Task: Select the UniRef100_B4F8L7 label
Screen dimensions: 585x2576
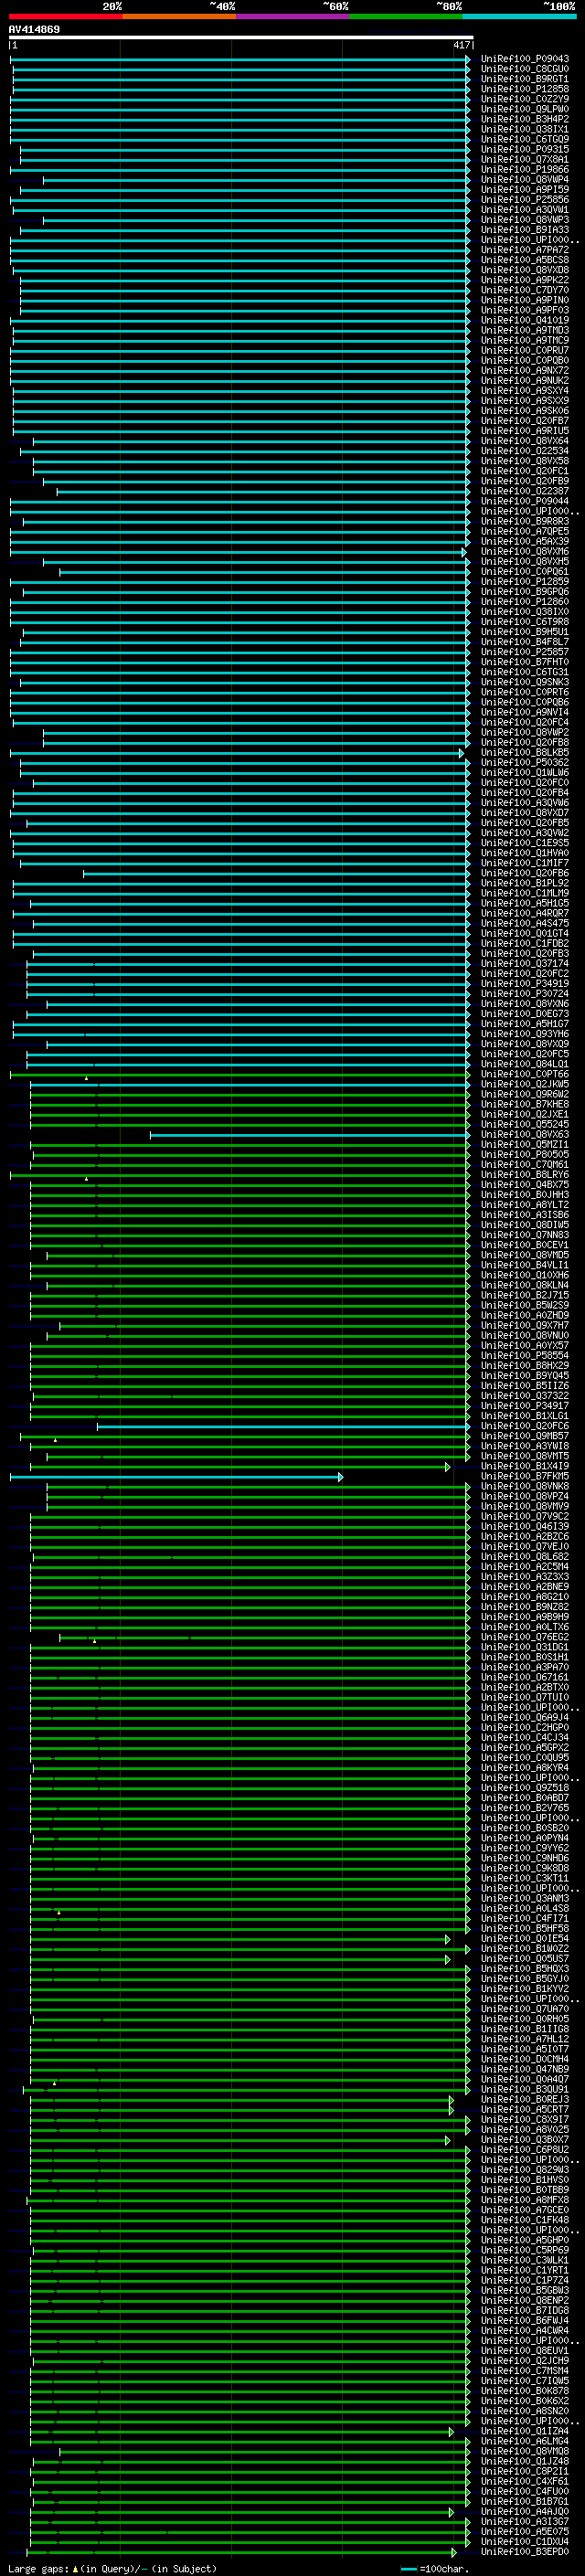Action: tap(525, 642)
